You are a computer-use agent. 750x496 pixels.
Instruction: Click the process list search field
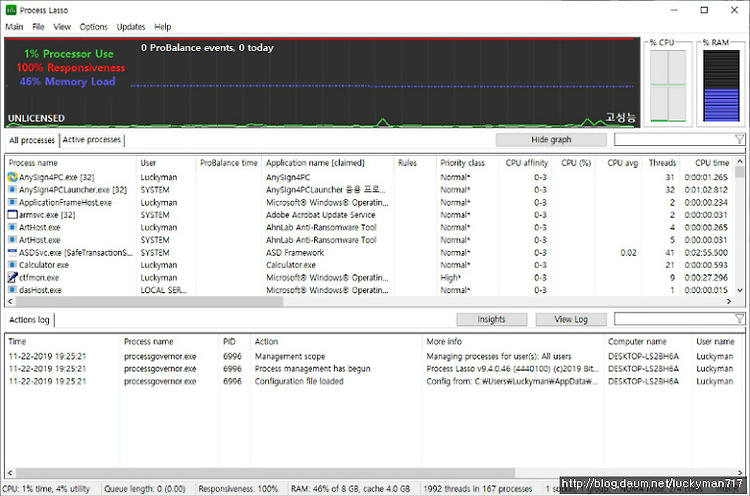pos(674,140)
